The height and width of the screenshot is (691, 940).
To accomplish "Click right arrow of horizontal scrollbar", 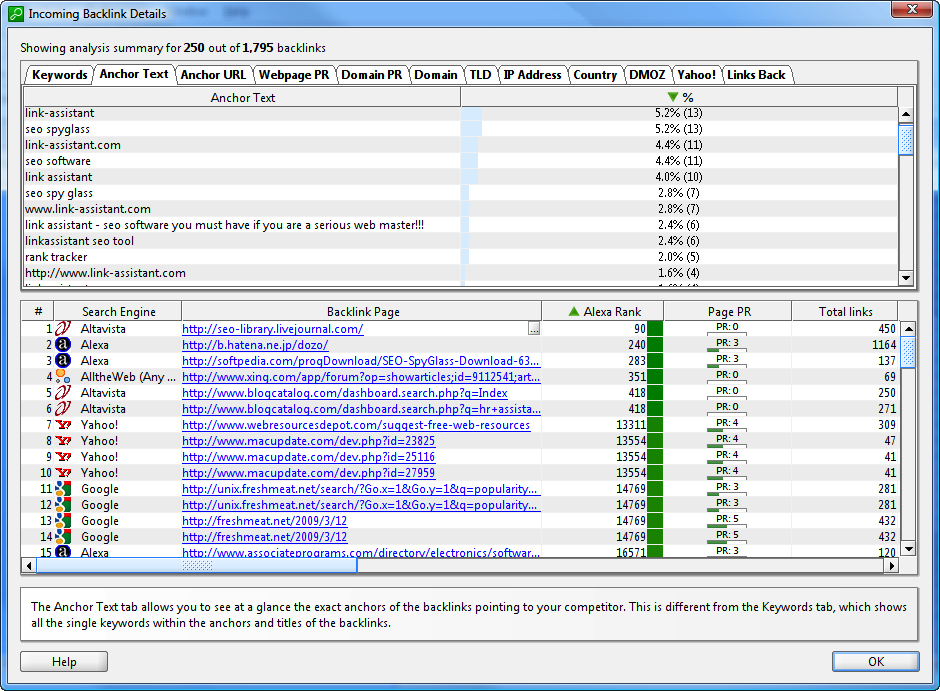I will click(891, 565).
